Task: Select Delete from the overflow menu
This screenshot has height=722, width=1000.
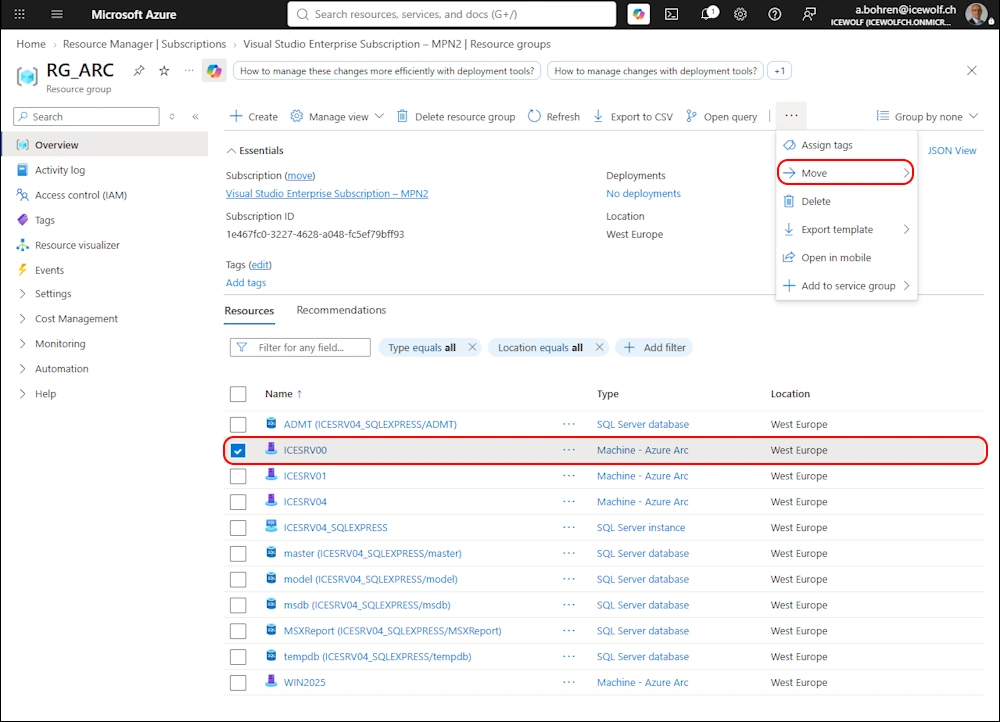Action: (x=846, y=202)
